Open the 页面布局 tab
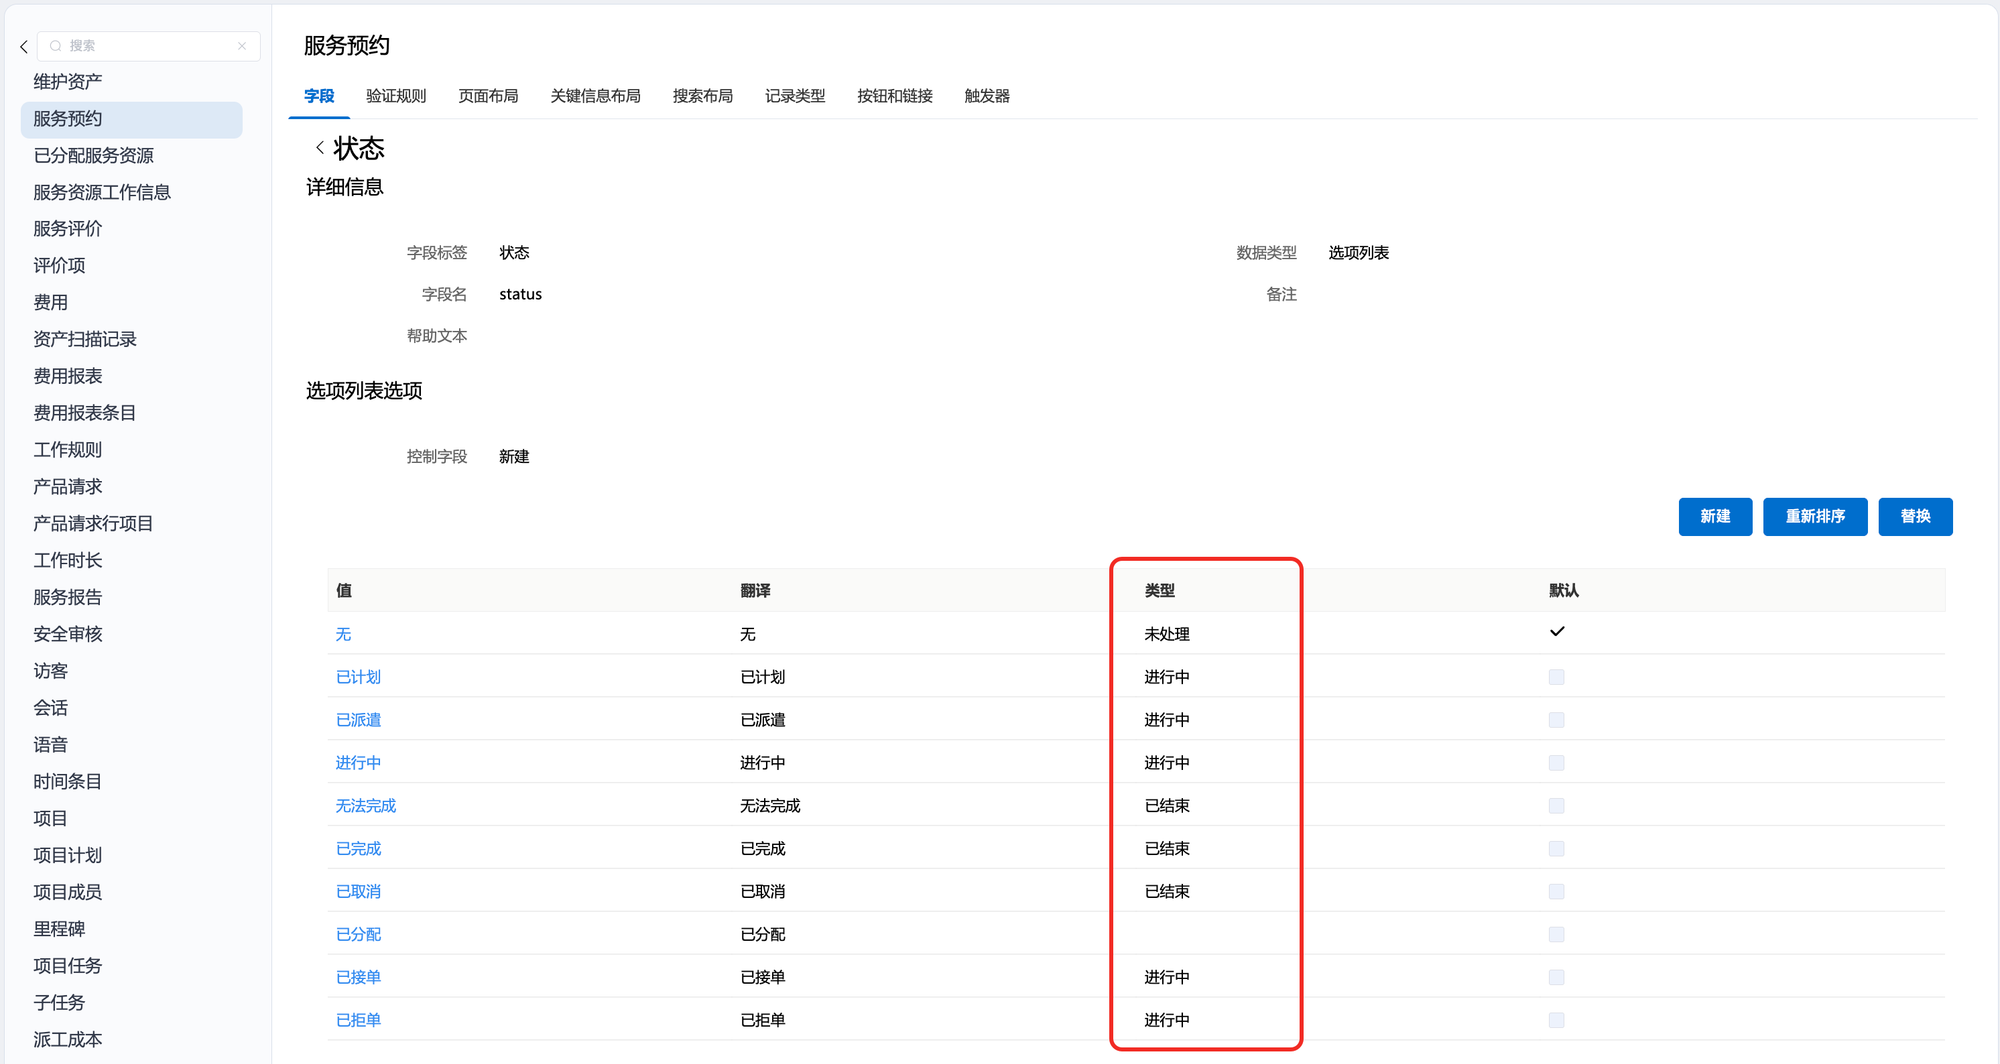The image size is (2000, 1064). pyautogui.click(x=488, y=96)
